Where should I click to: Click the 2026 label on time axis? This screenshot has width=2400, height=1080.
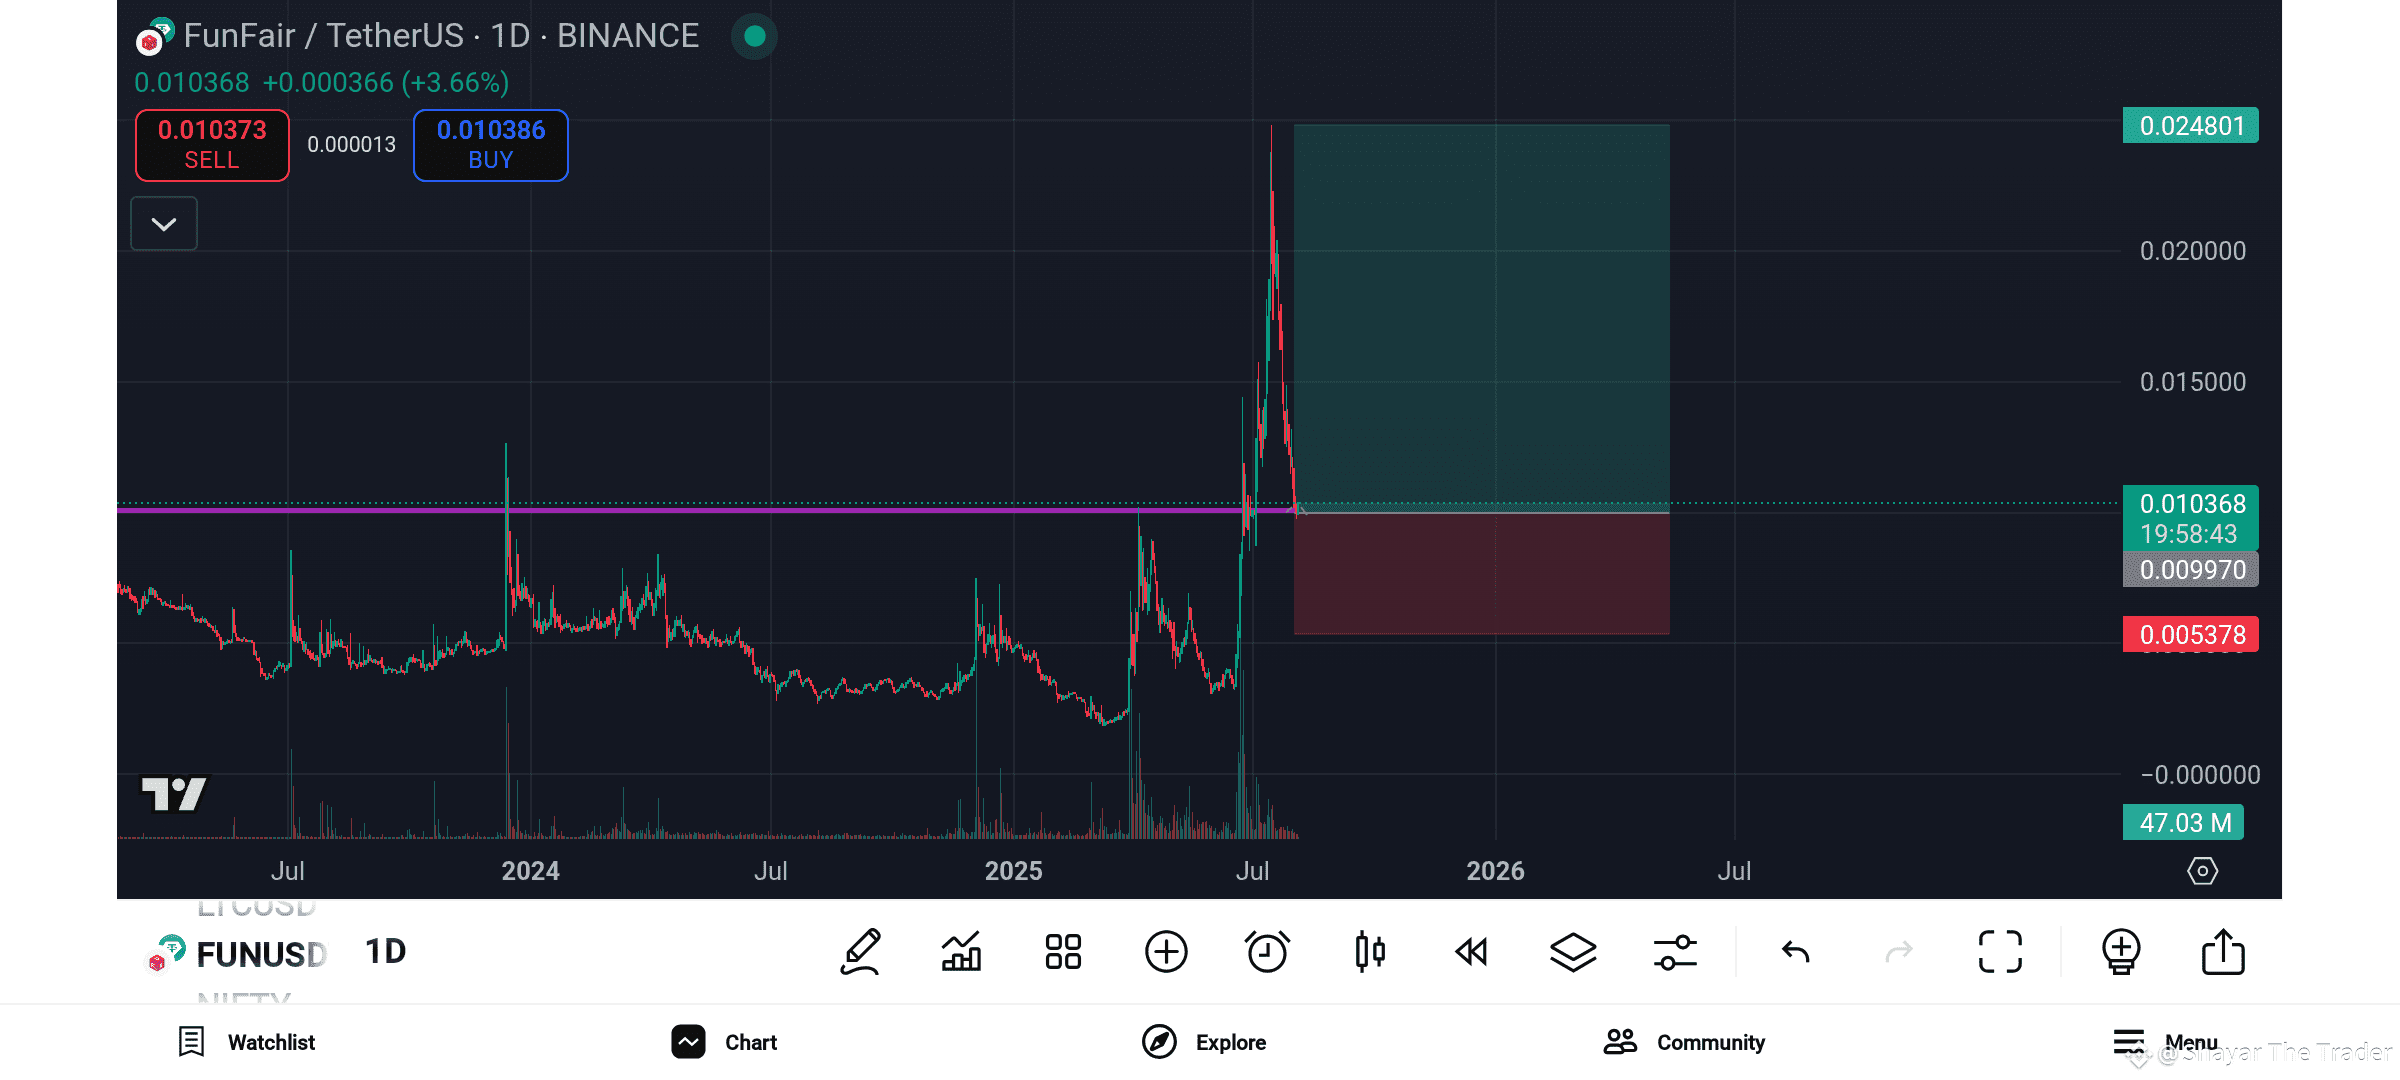pyautogui.click(x=1495, y=871)
